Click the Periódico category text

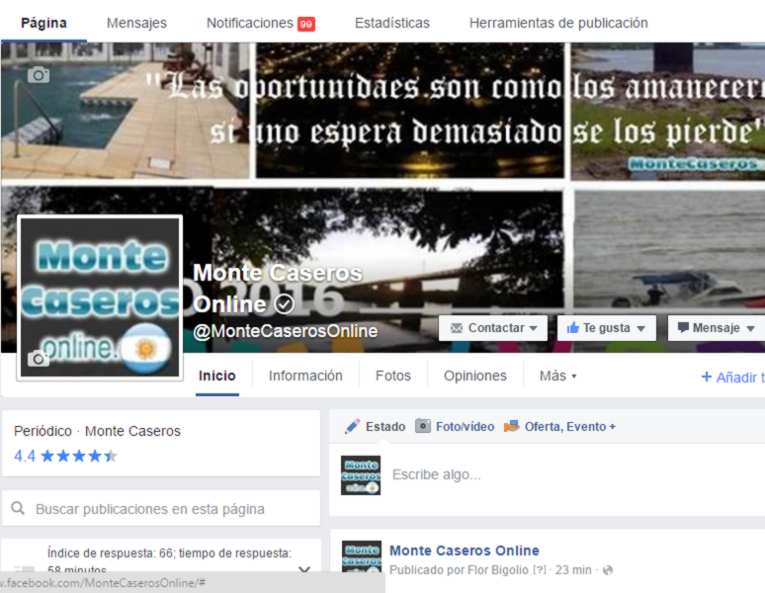click(43, 431)
